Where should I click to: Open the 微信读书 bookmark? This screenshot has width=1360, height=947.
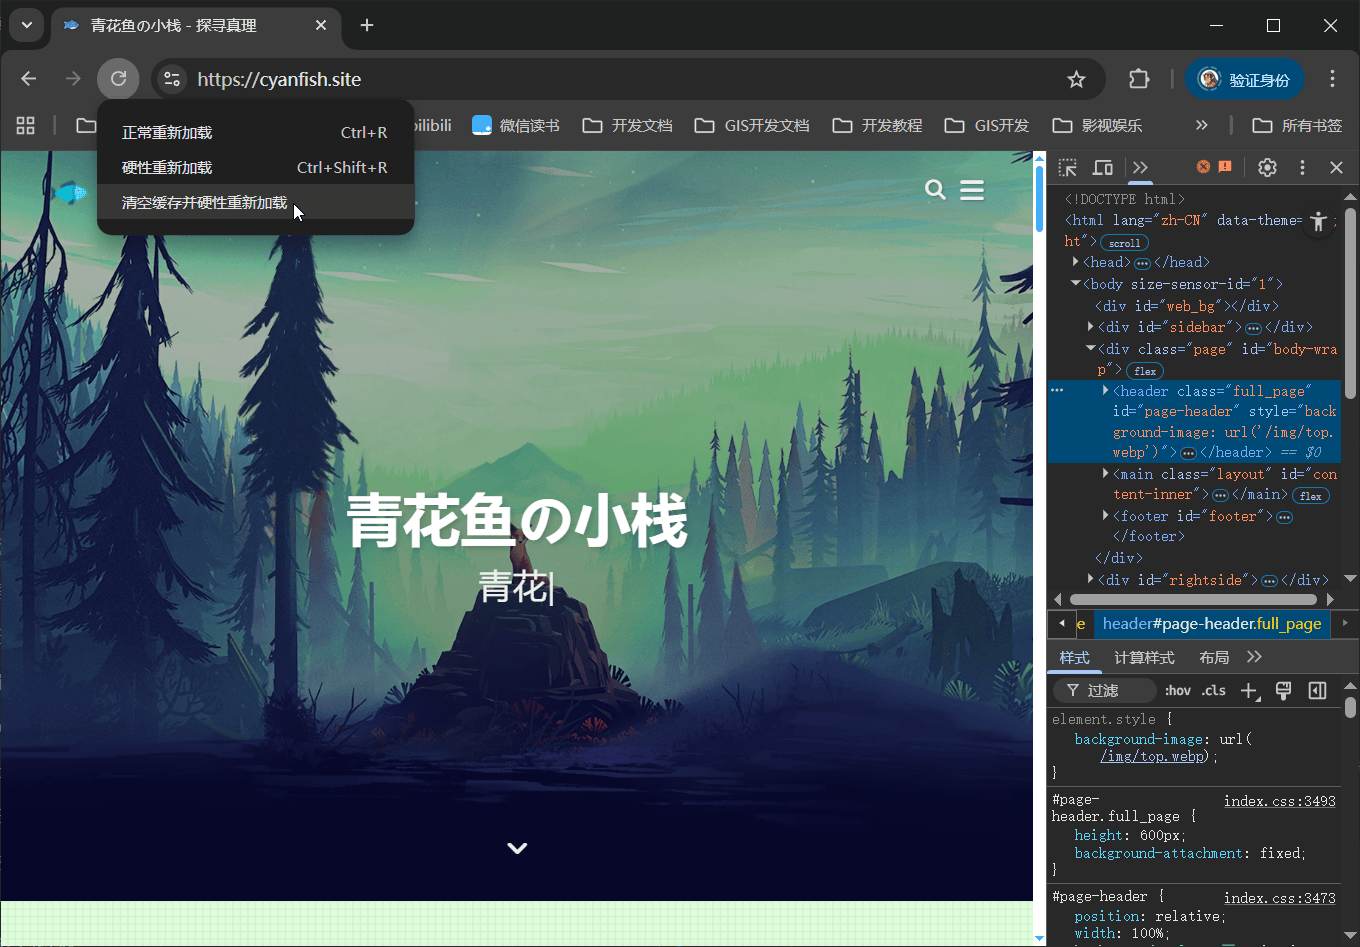[516, 125]
